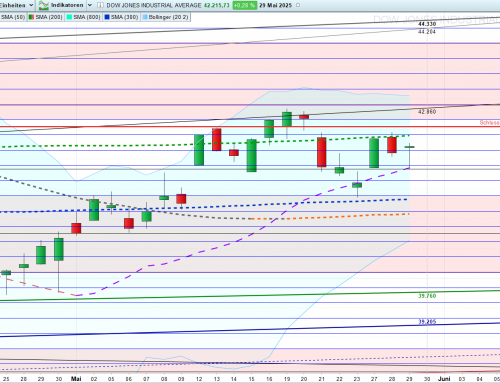Viewport: 500px width, 383px height.
Task: Click the cyan SMA (800) color icon
Action: point(69,17)
